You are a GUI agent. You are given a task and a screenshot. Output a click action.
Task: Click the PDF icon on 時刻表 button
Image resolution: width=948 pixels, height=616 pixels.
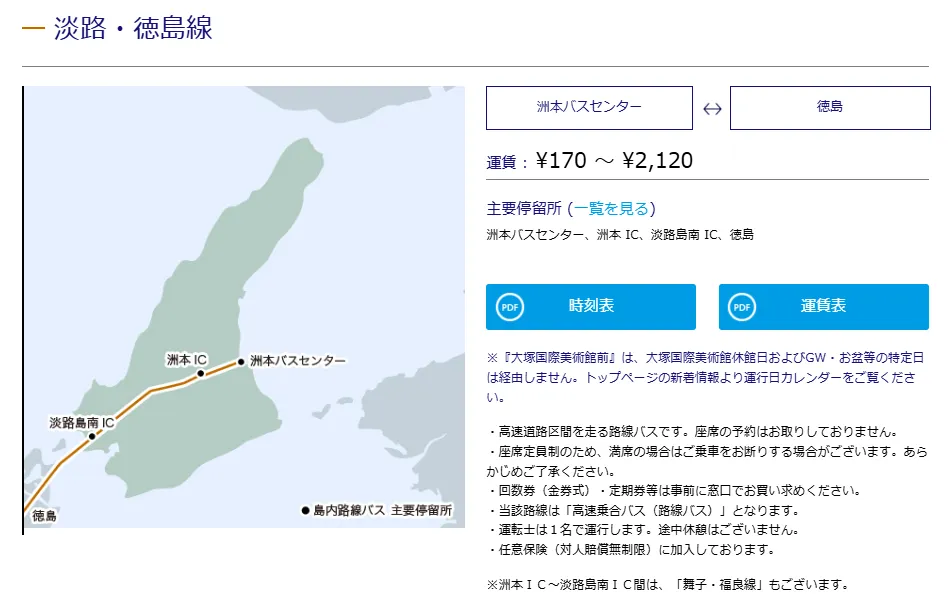[x=510, y=307]
